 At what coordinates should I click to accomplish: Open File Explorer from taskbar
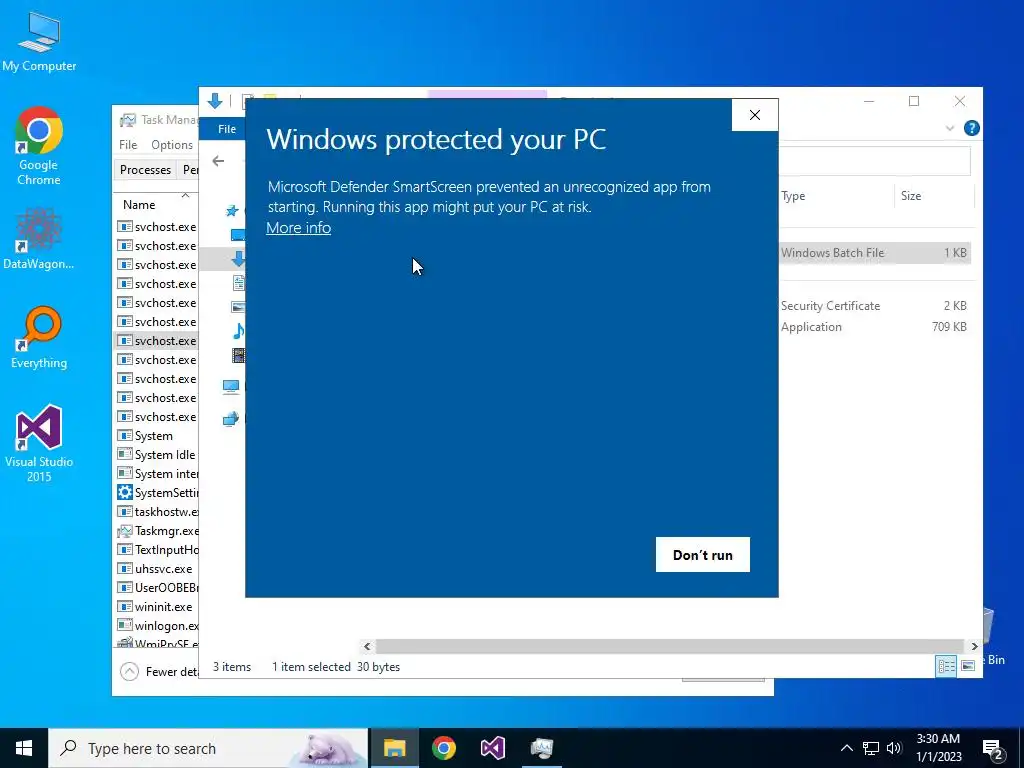click(x=394, y=748)
